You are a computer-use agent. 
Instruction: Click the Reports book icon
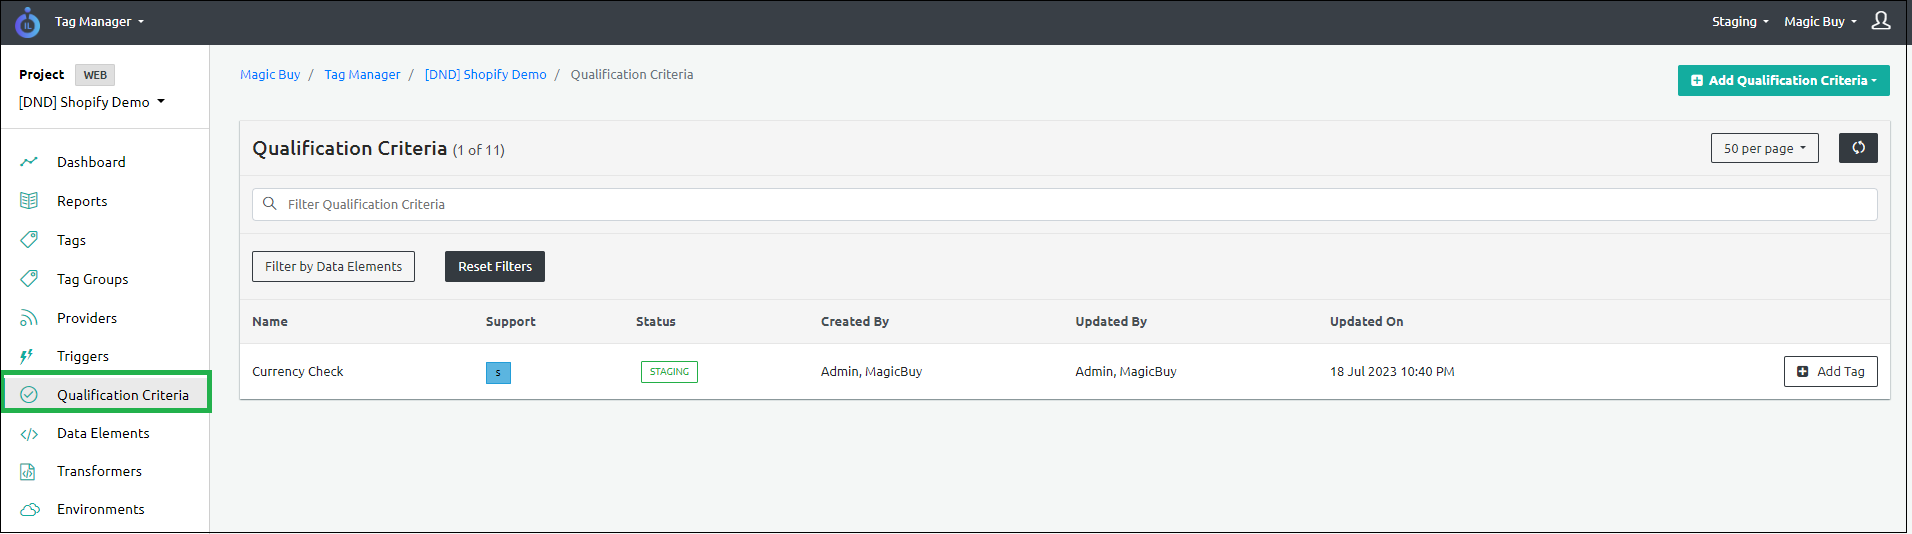[29, 201]
